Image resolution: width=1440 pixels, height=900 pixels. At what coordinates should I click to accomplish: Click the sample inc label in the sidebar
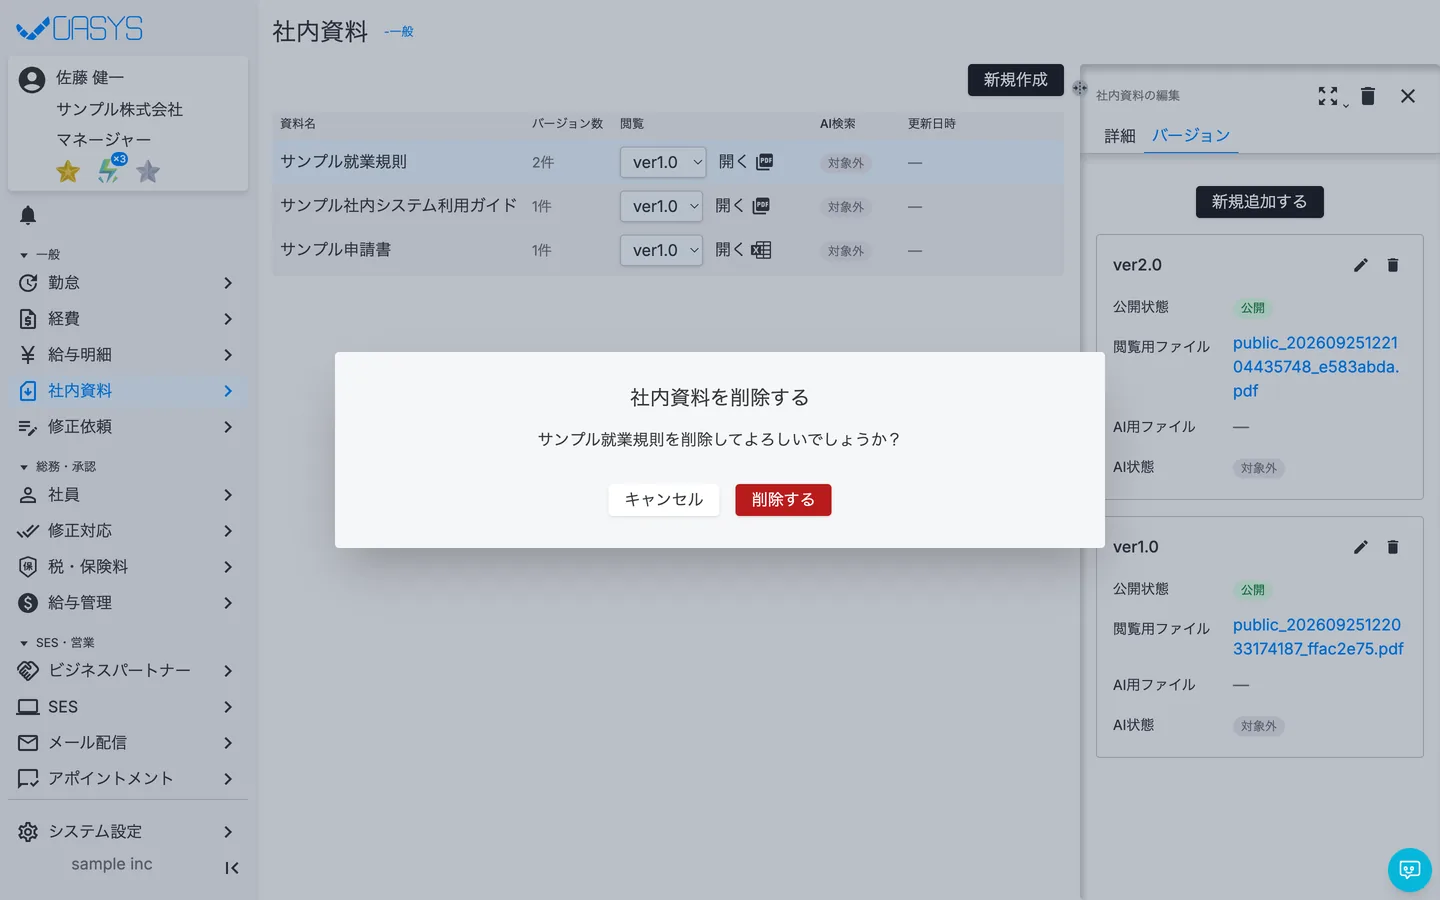pos(112,864)
